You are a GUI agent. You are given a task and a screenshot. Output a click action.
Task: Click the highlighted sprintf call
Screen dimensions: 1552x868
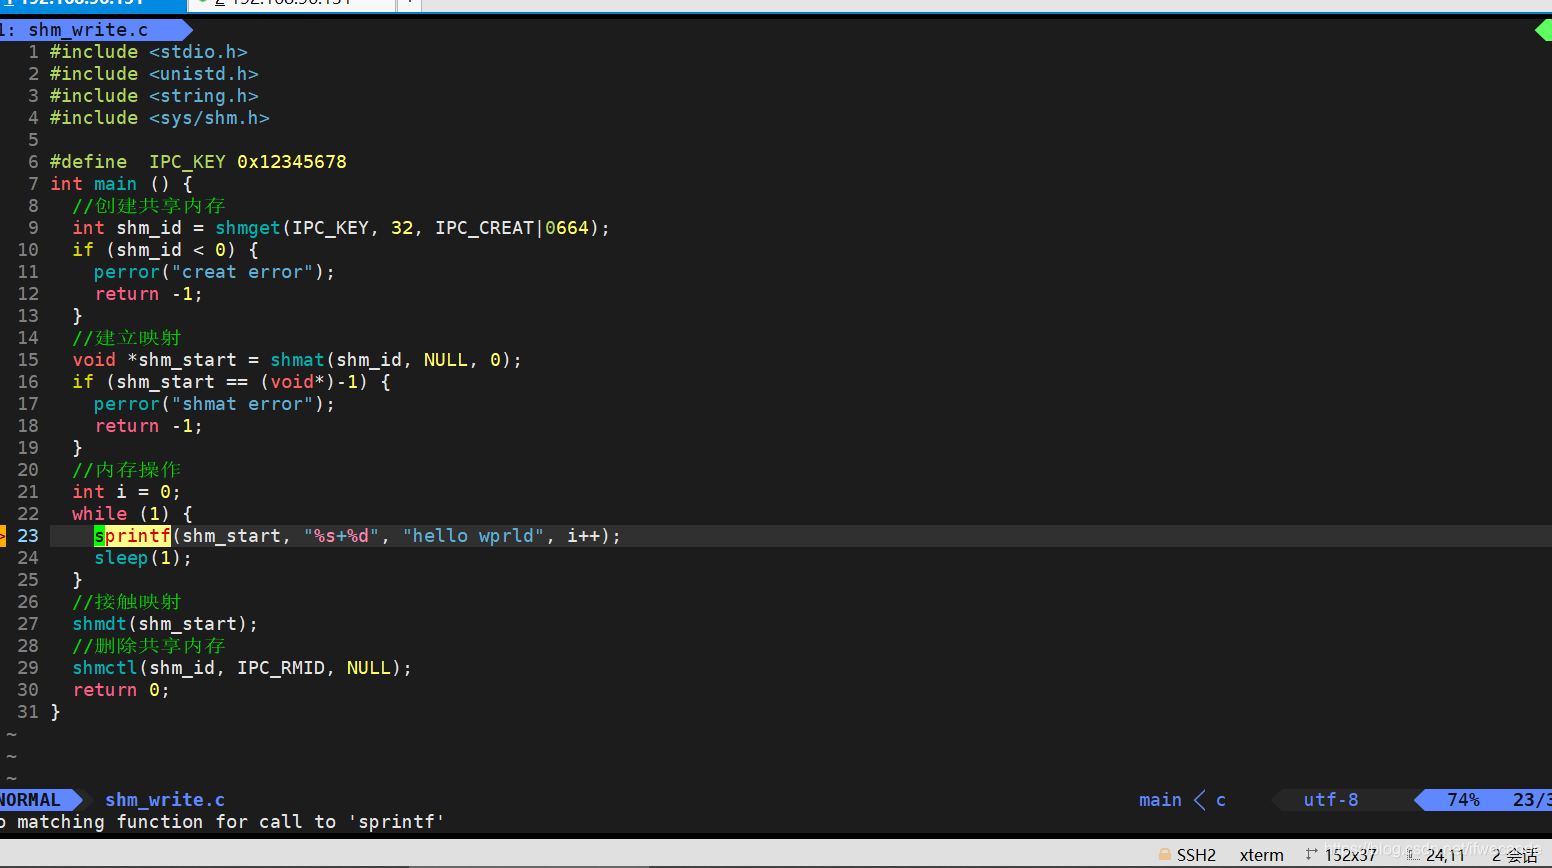point(132,536)
